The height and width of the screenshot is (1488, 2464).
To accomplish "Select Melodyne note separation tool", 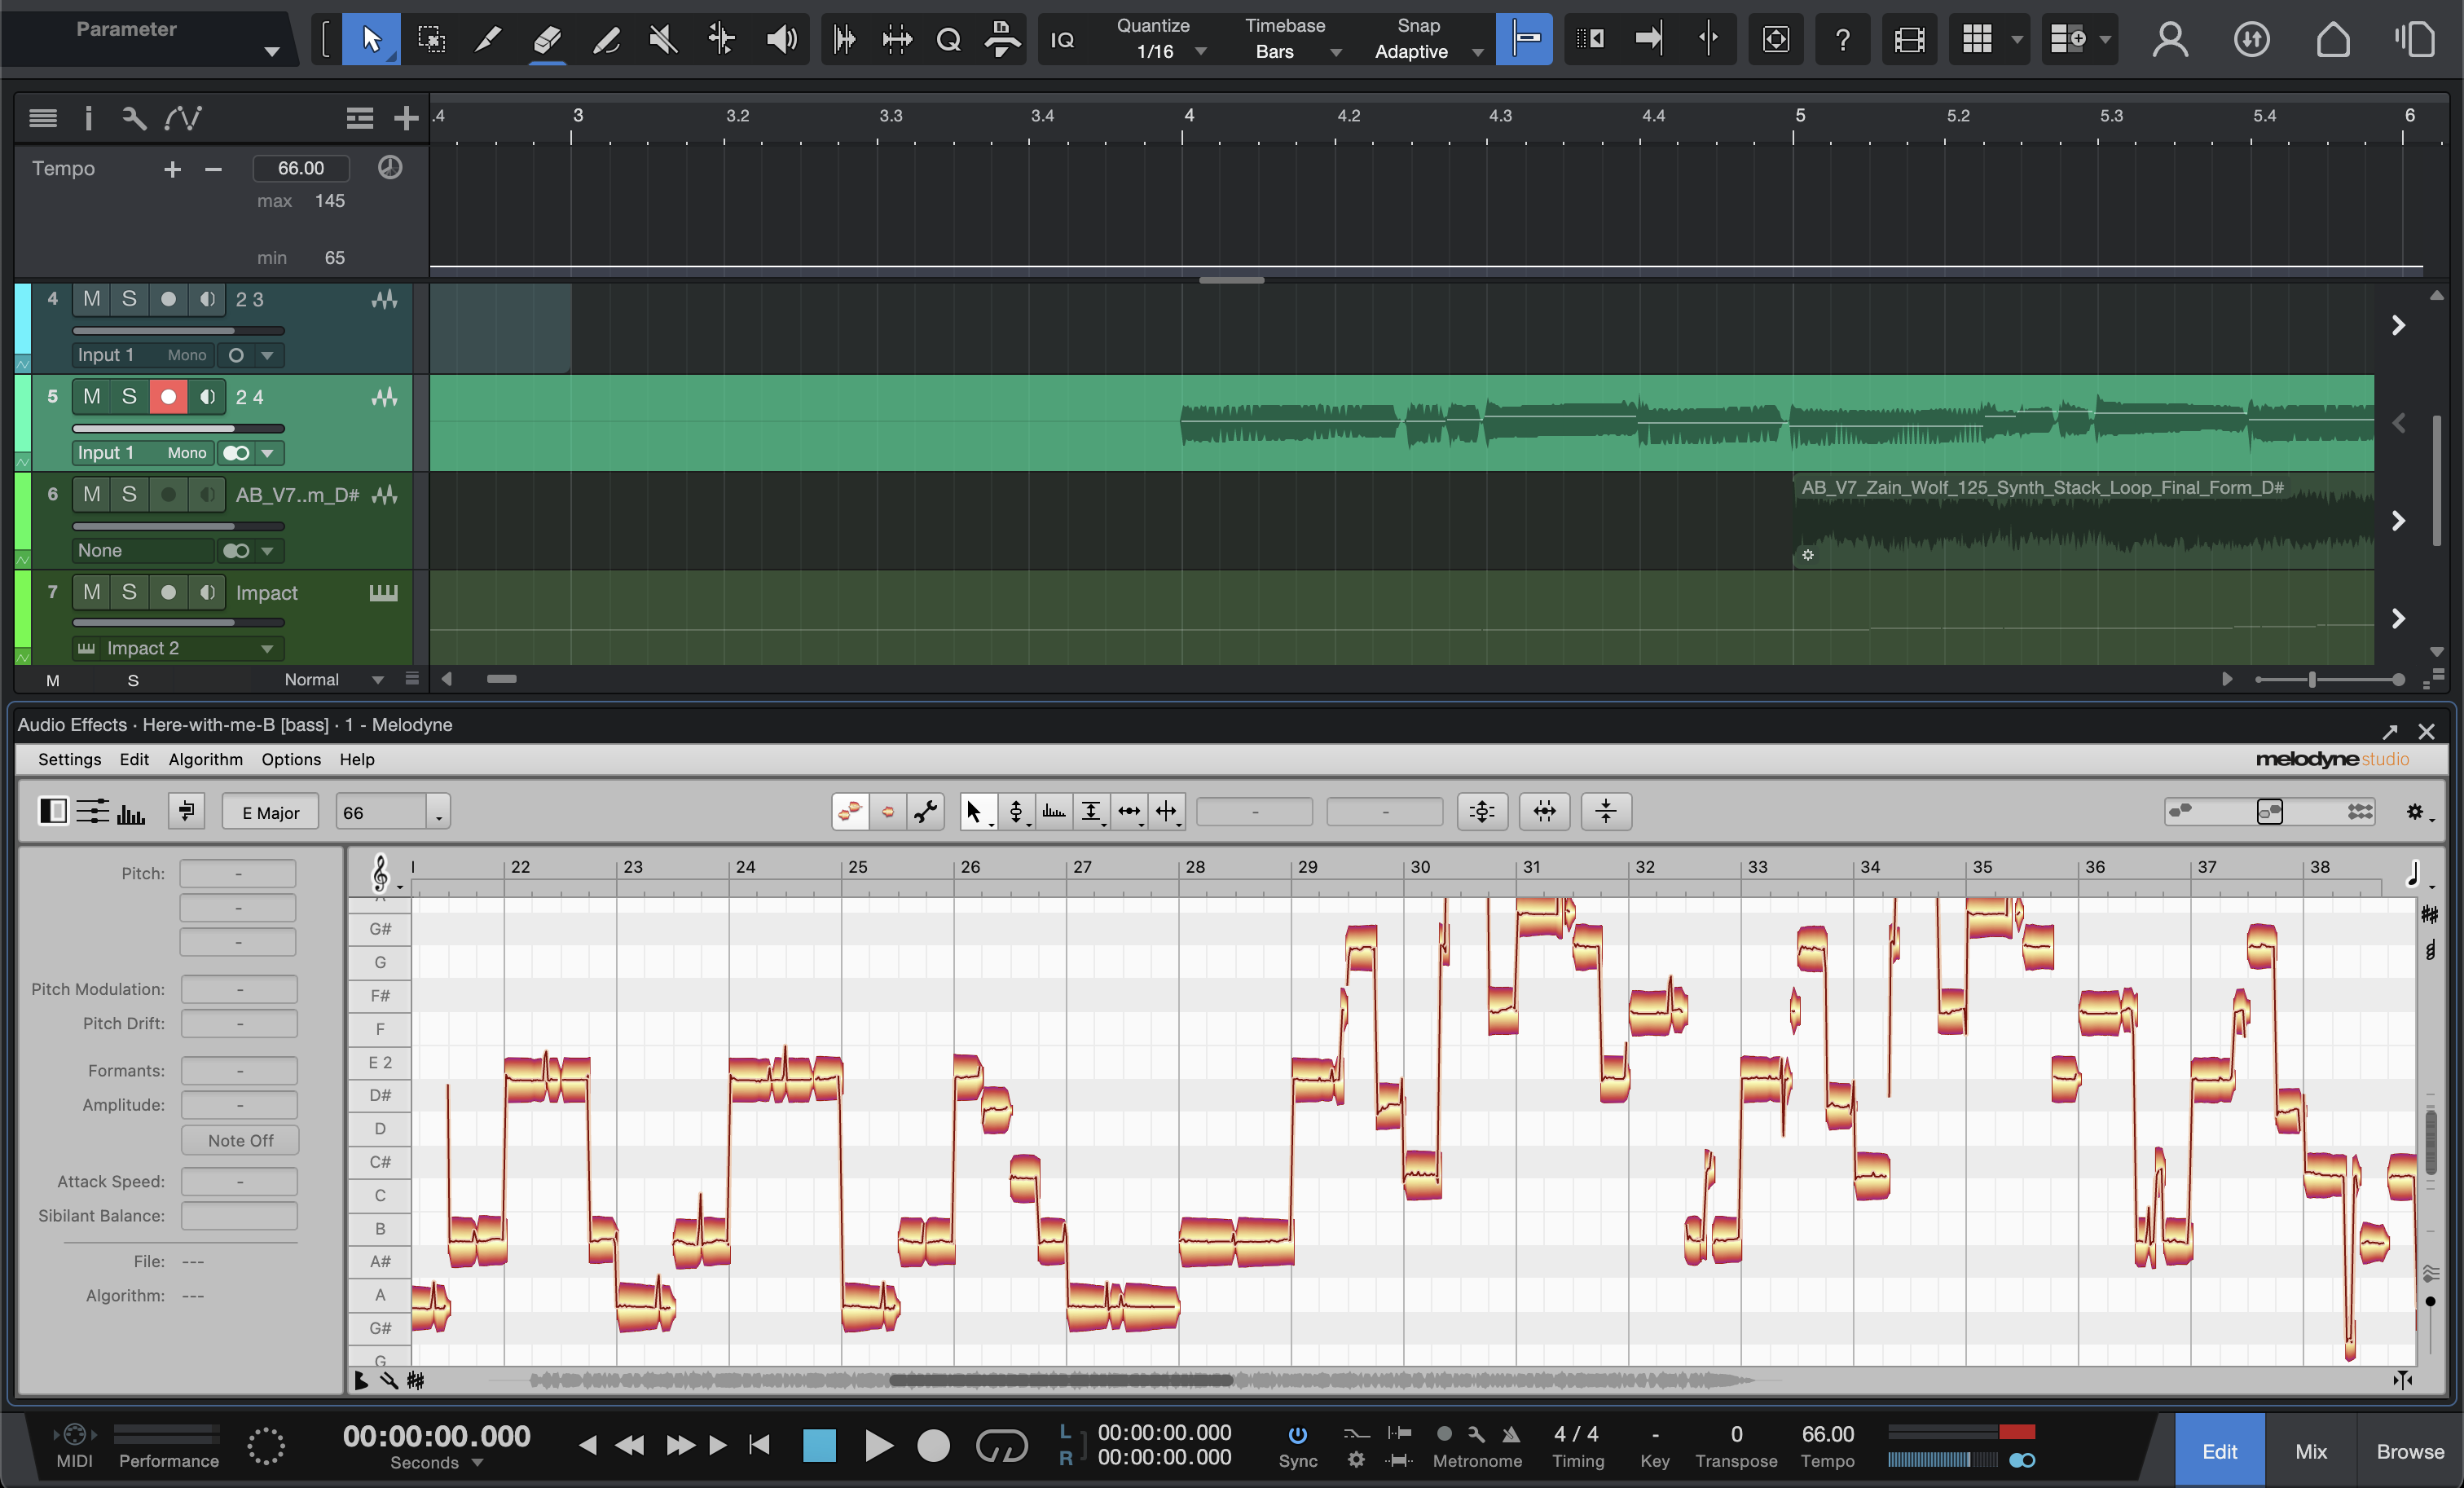I will [x=1167, y=811].
